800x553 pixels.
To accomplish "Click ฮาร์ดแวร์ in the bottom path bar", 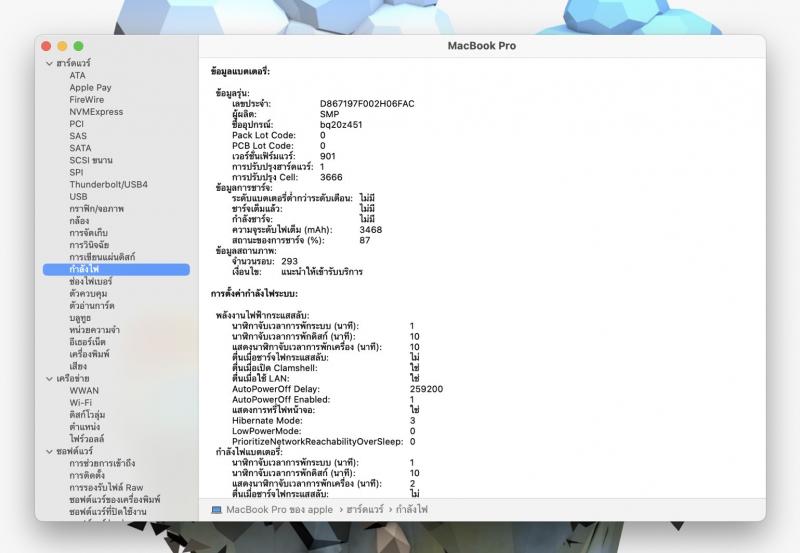I will tap(365, 509).
